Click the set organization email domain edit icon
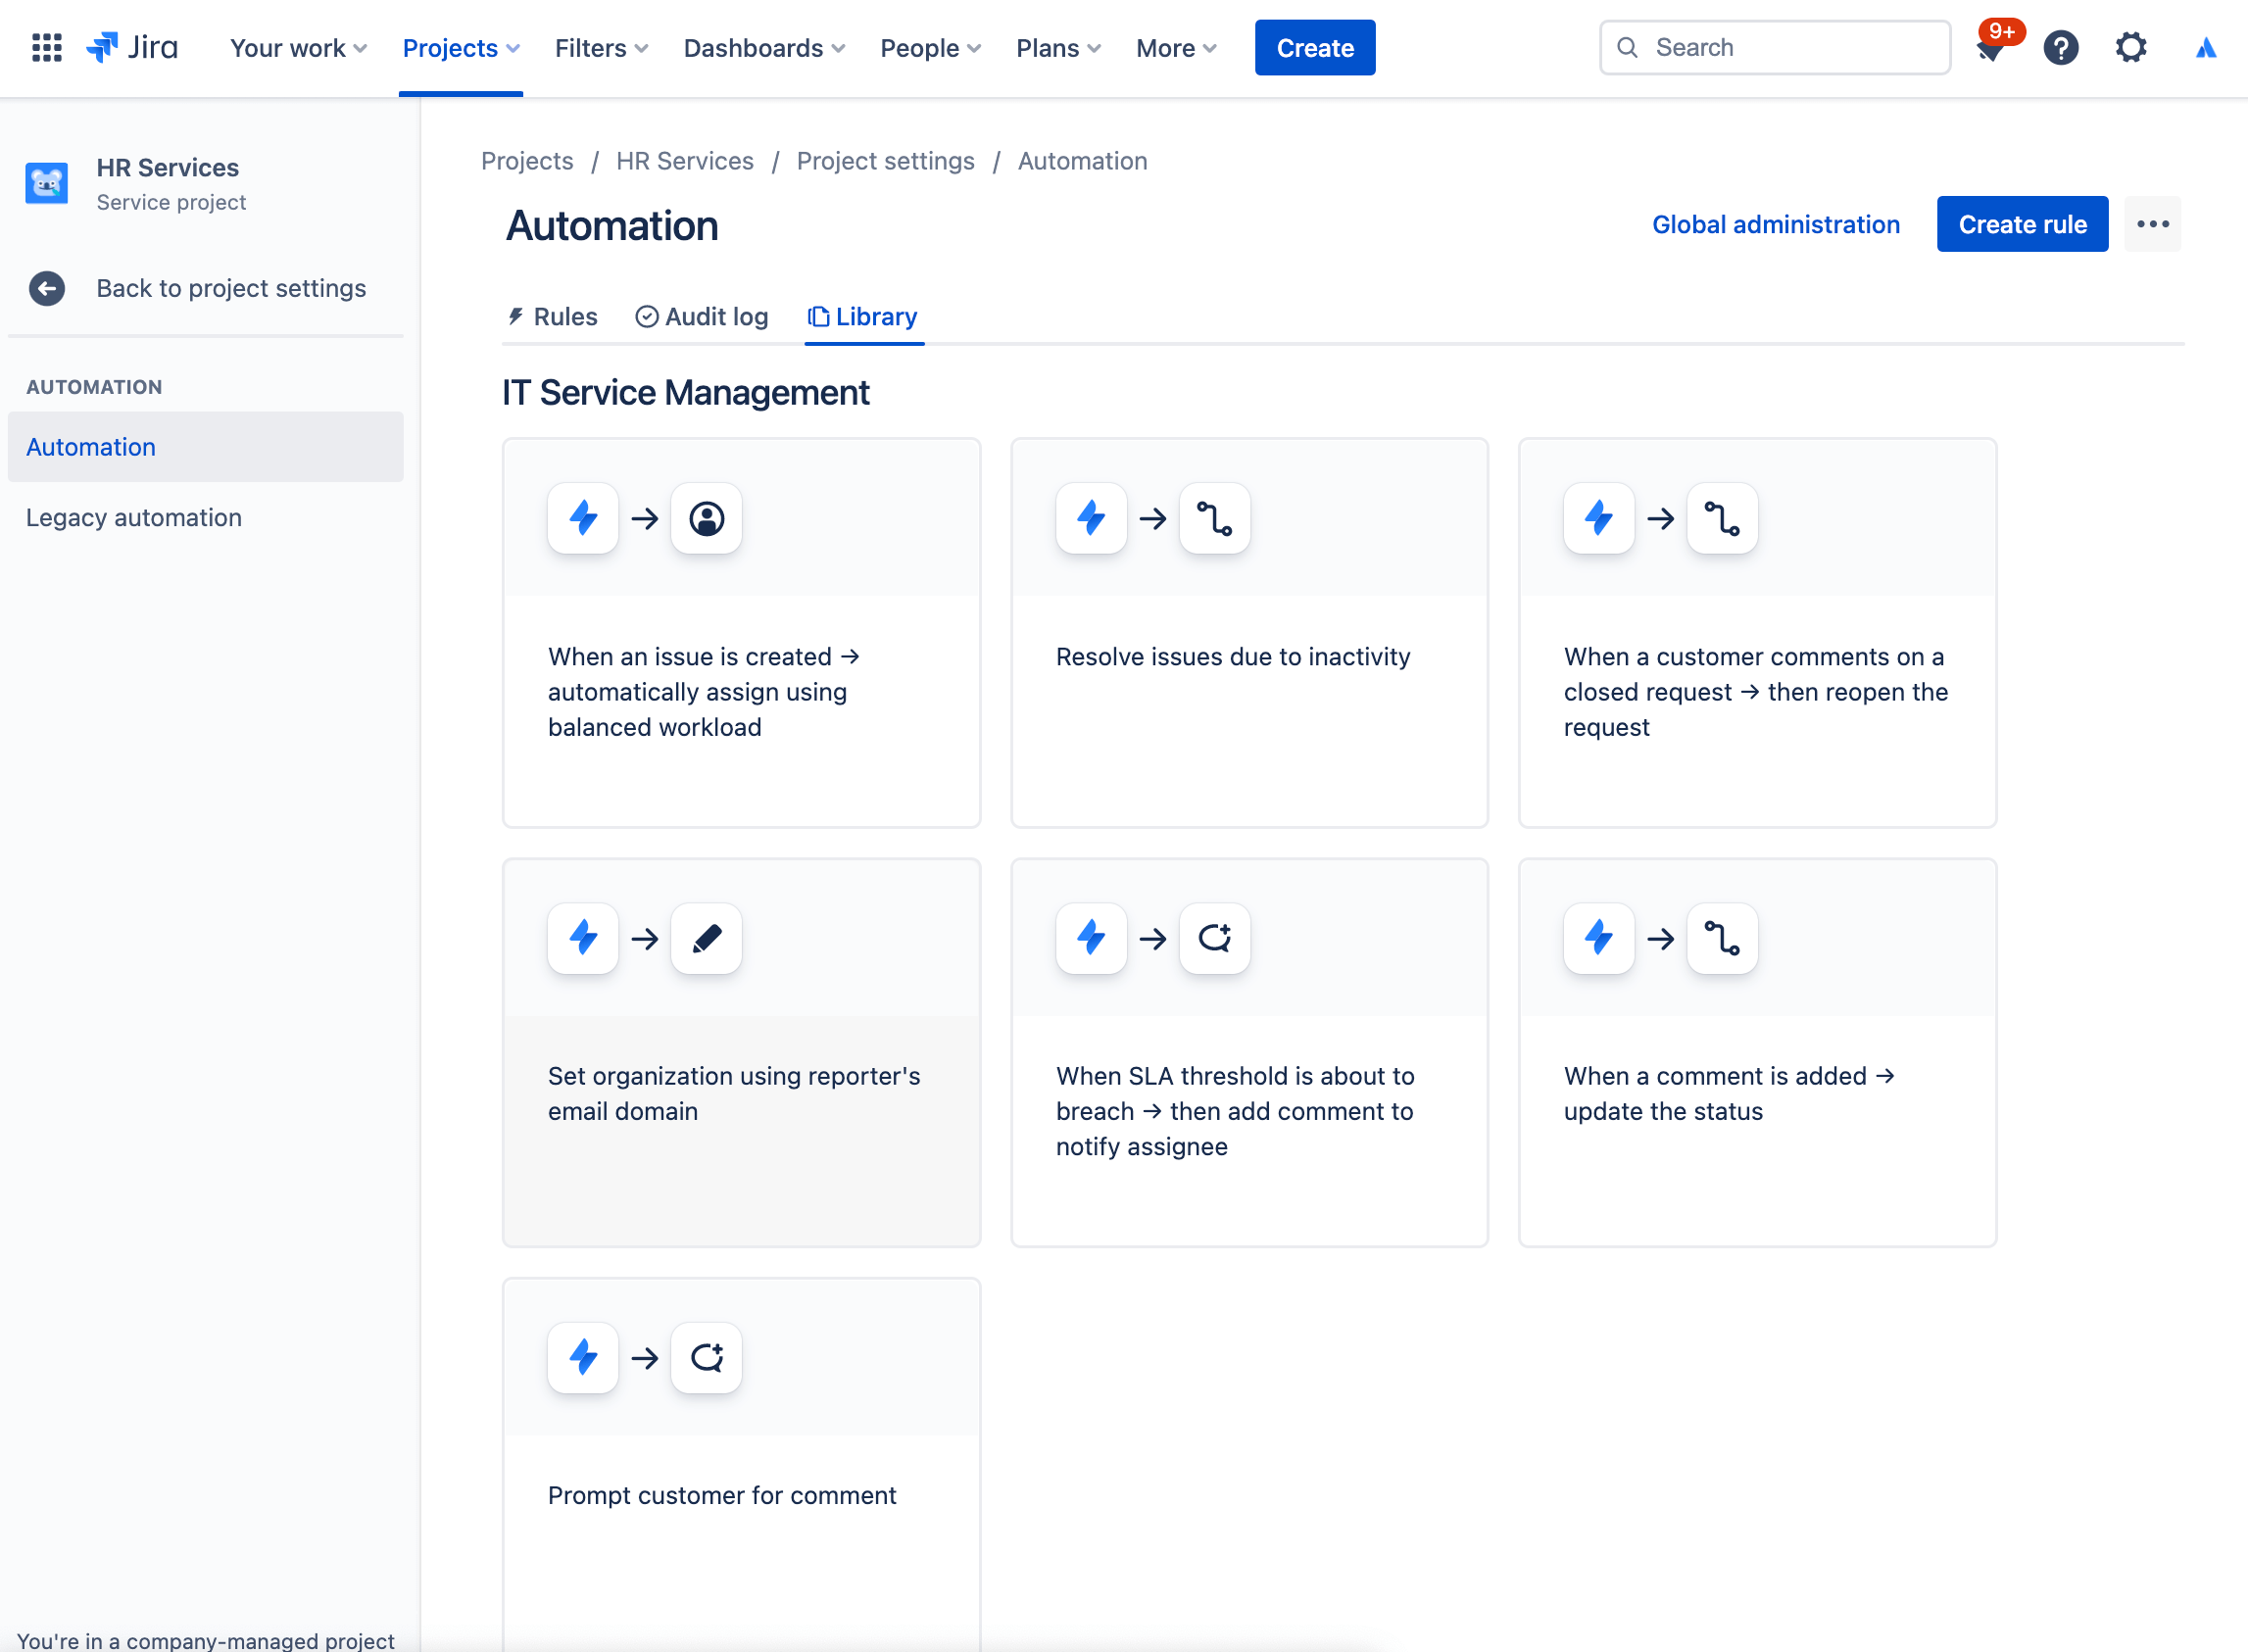The image size is (2248, 1652). (x=706, y=937)
